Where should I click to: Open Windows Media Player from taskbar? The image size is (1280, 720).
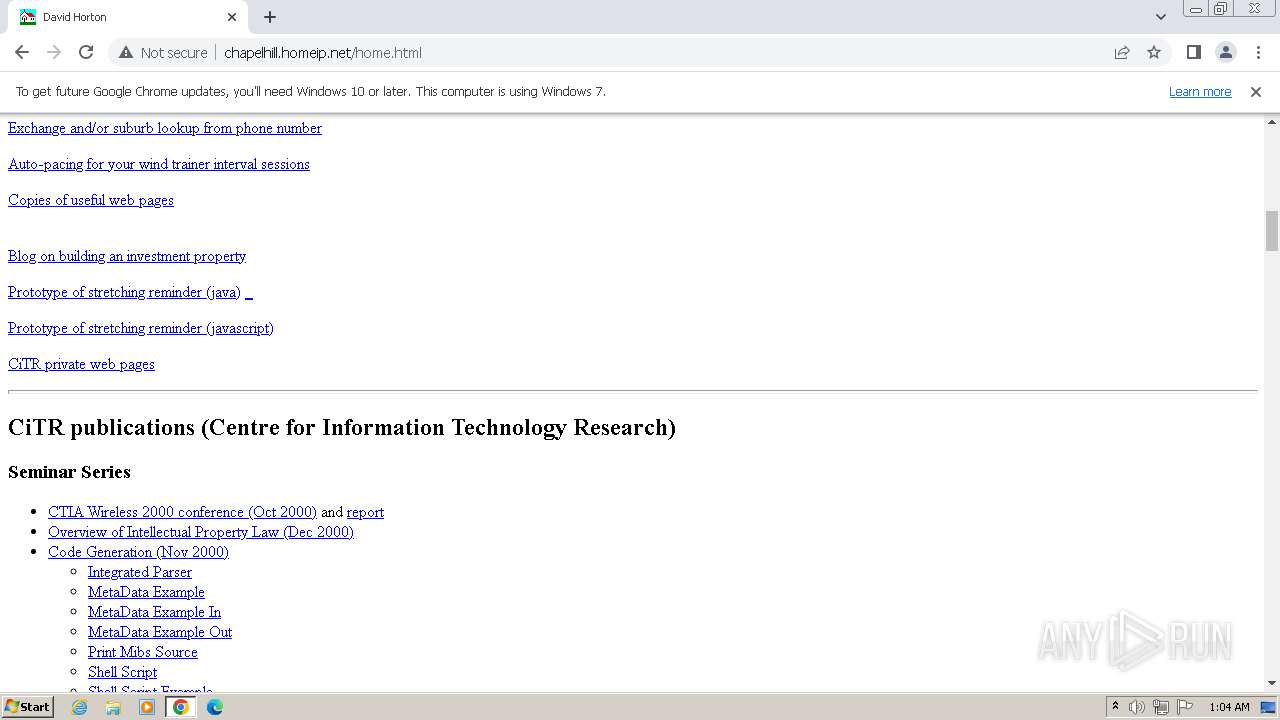147,707
